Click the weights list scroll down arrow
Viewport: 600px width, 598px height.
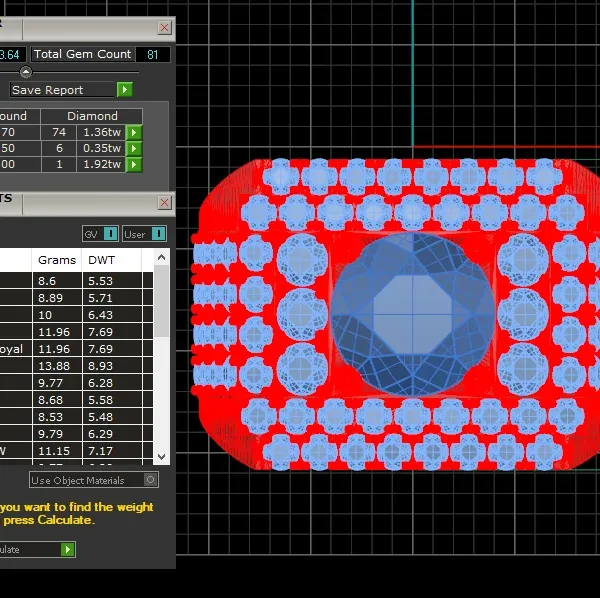(x=161, y=456)
